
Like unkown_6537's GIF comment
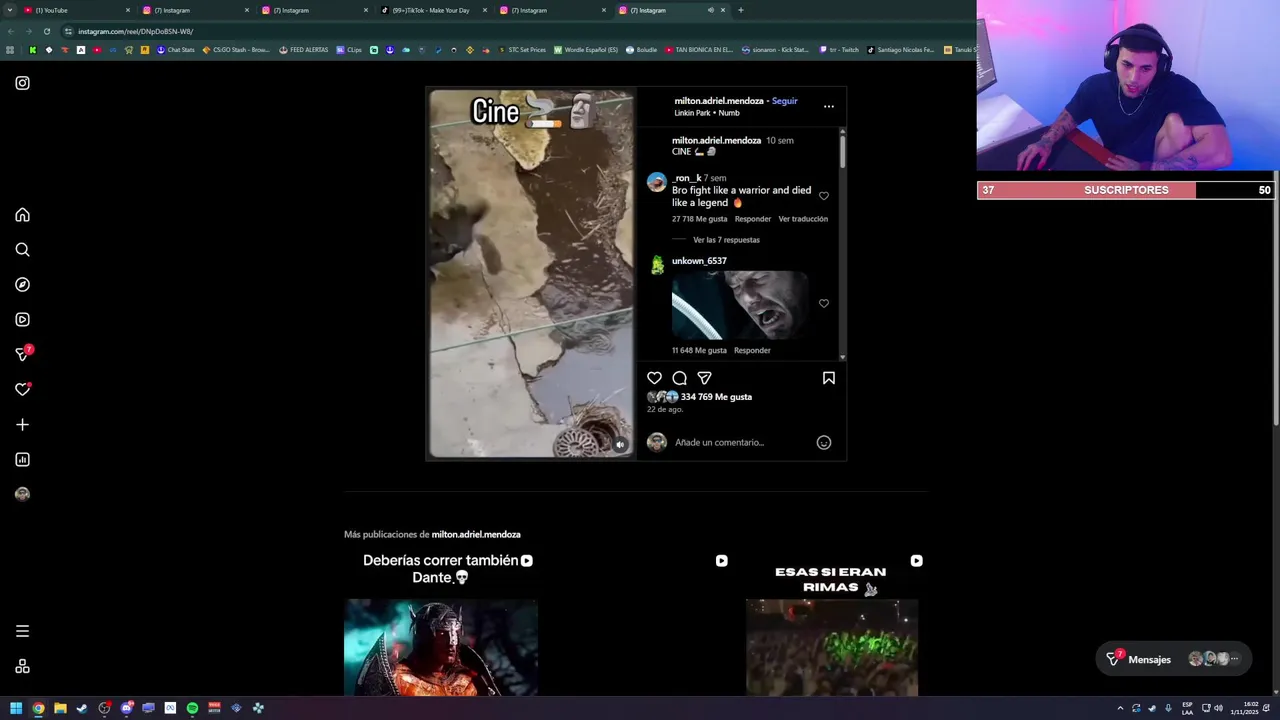(x=824, y=303)
